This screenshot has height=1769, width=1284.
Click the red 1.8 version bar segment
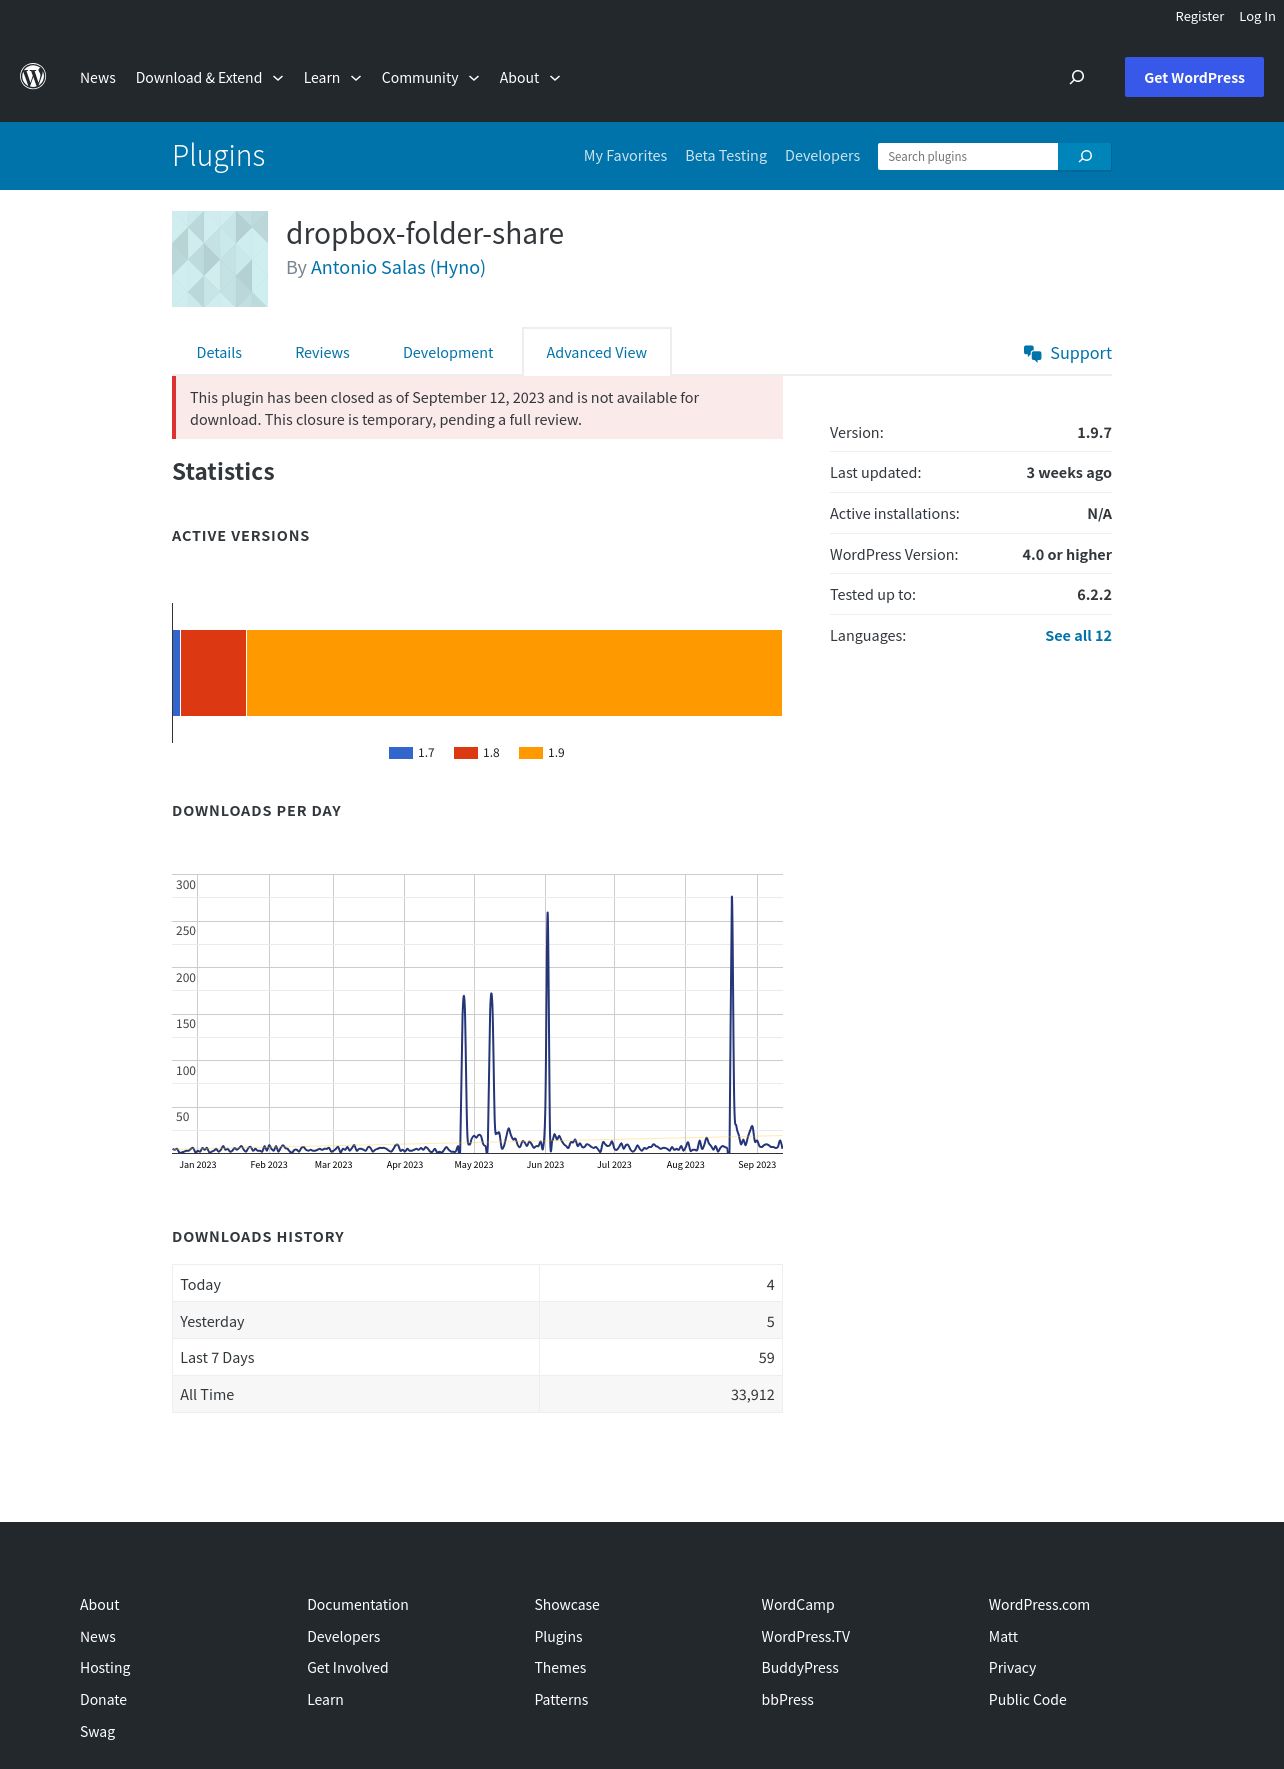[213, 673]
